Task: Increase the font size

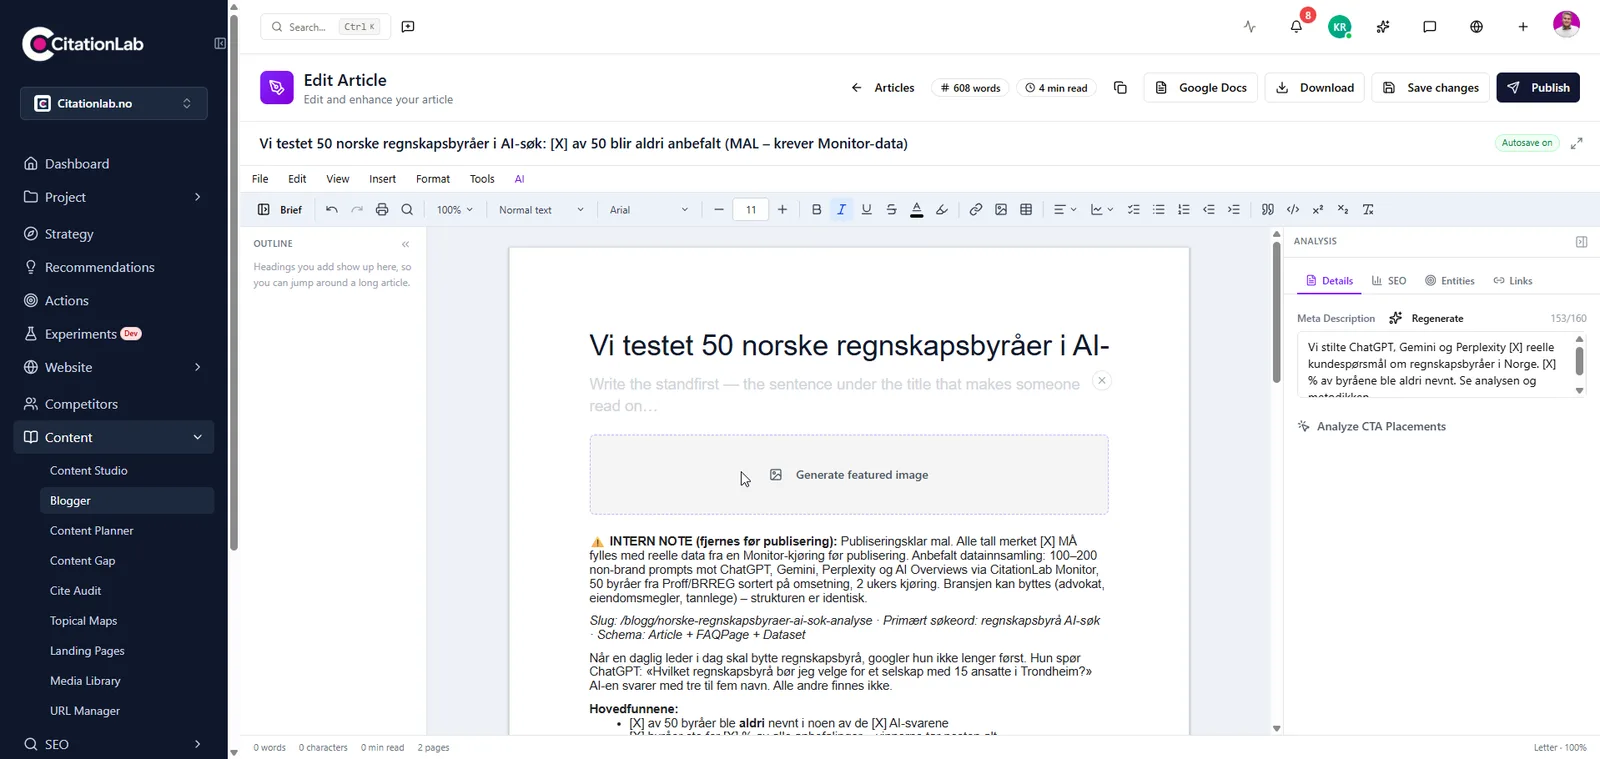Action: click(x=782, y=210)
